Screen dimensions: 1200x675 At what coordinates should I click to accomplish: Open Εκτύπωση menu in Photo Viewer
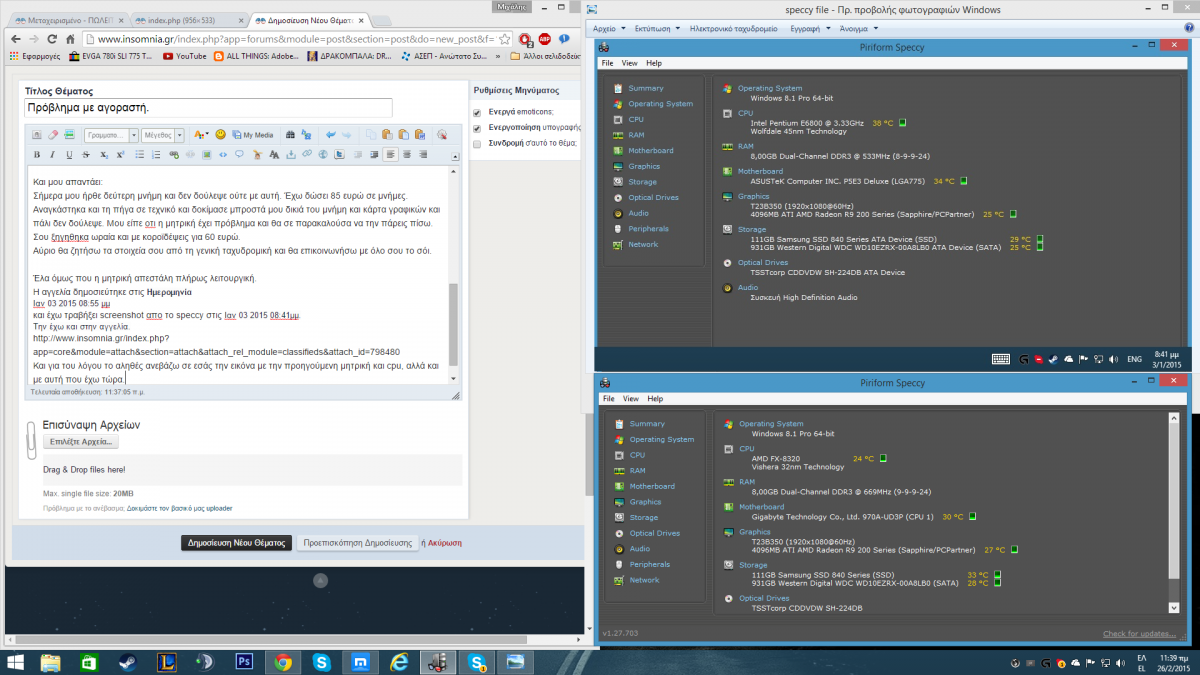click(x=657, y=29)
